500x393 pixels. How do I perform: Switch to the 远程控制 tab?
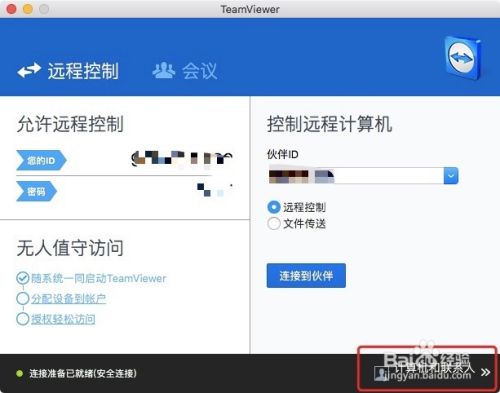coord(68,71)
